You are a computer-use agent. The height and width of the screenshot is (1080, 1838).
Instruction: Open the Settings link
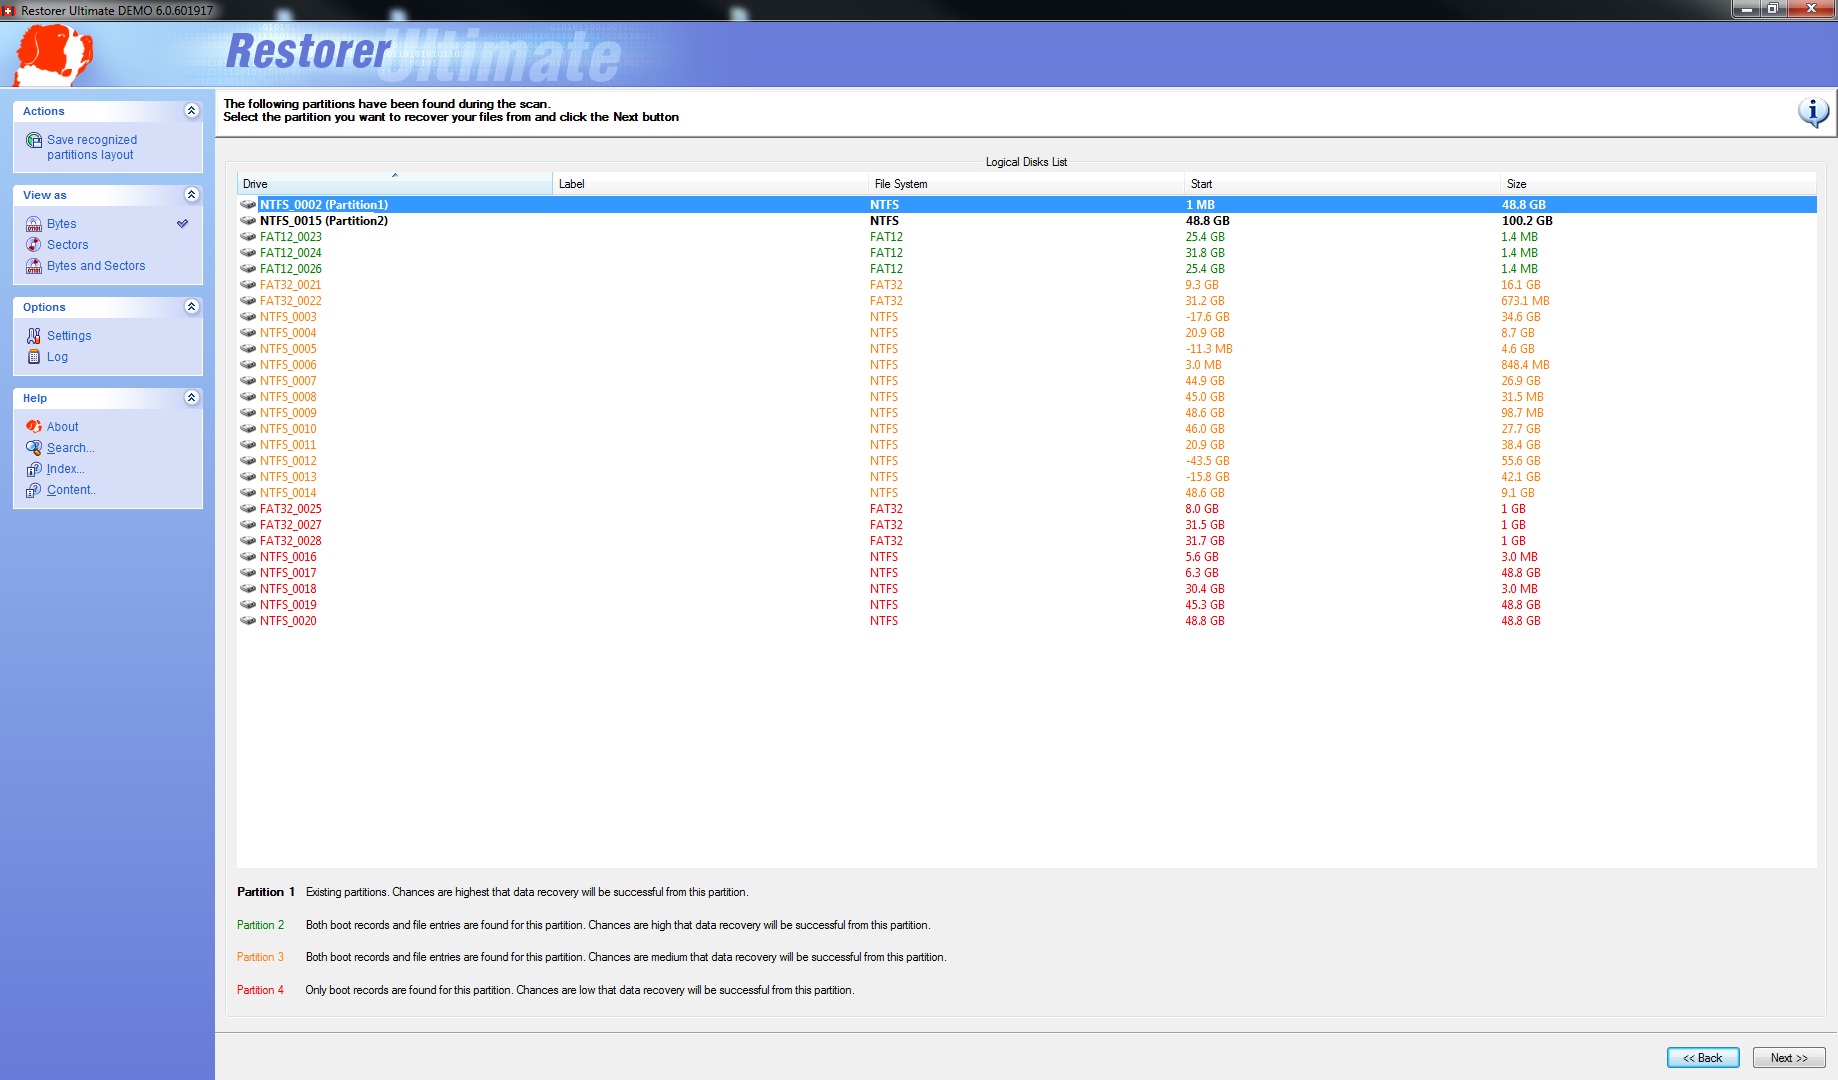tap(69, 336)
